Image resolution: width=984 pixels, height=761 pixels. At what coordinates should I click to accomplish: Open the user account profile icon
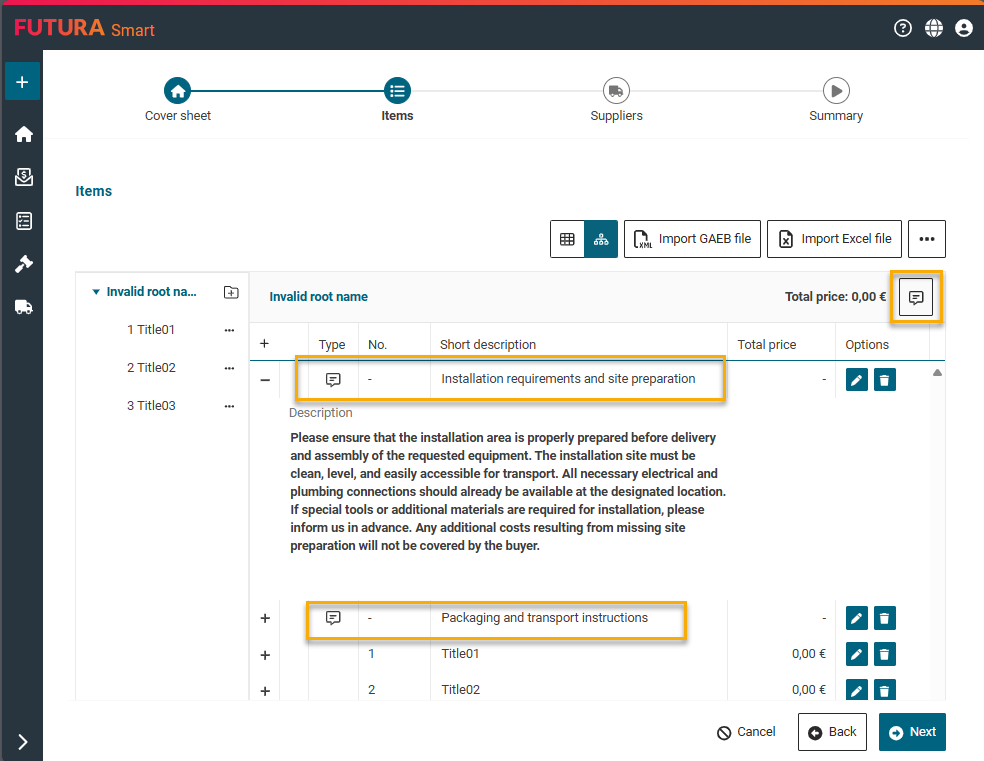[964, 28]
